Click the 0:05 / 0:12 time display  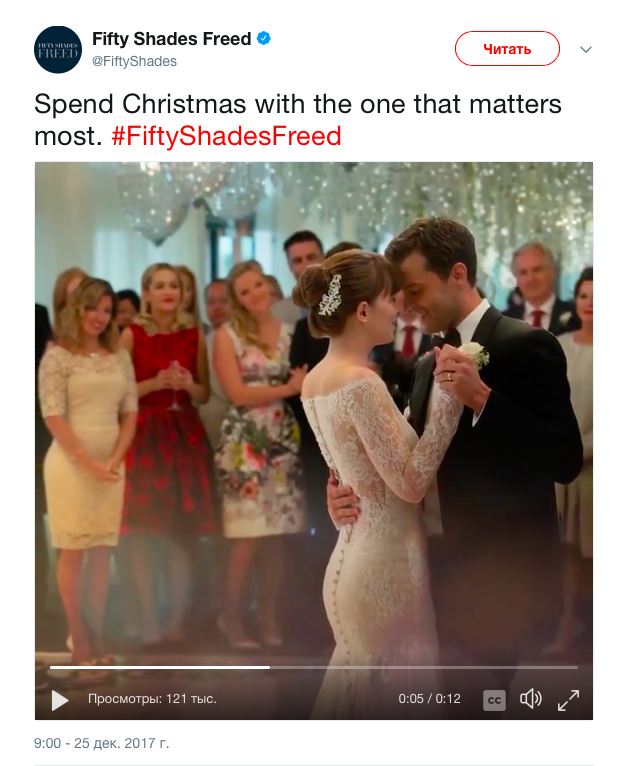(x=429, y=699)
